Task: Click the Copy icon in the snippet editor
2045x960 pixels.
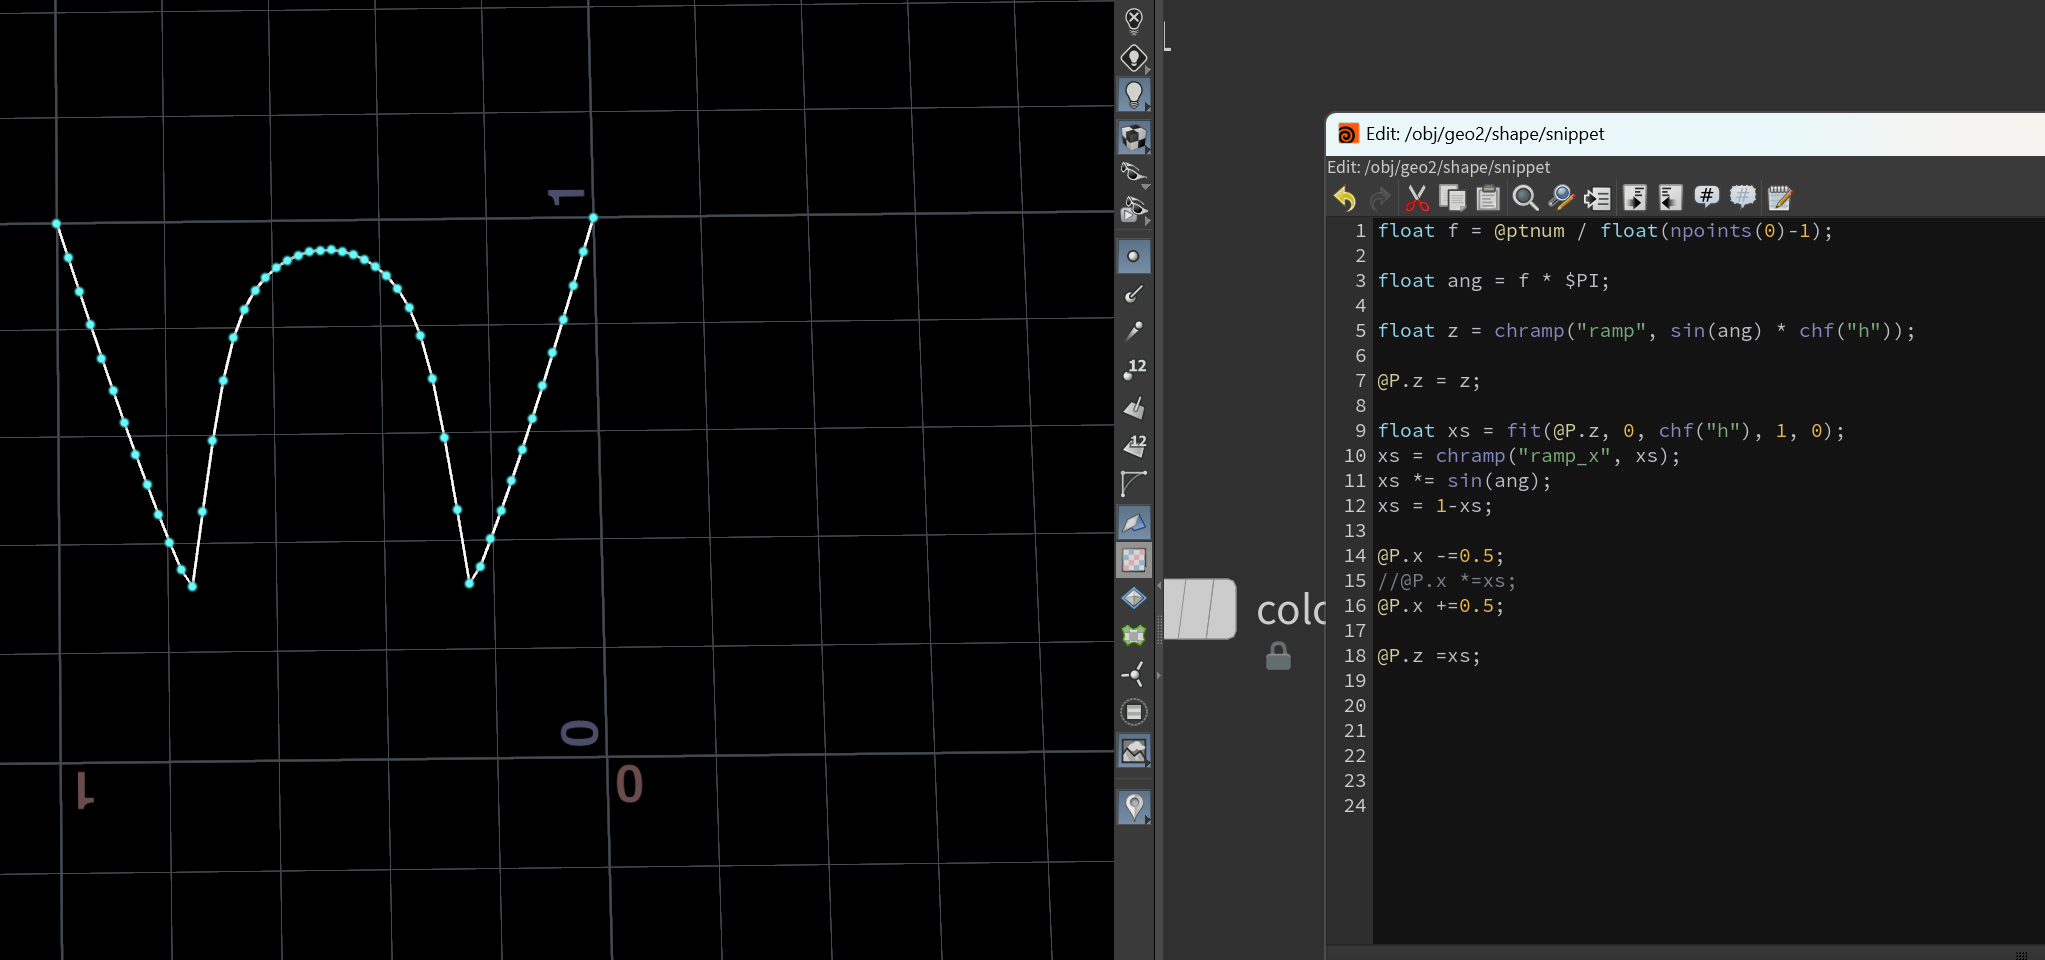Action: [x=1452, y=198]
